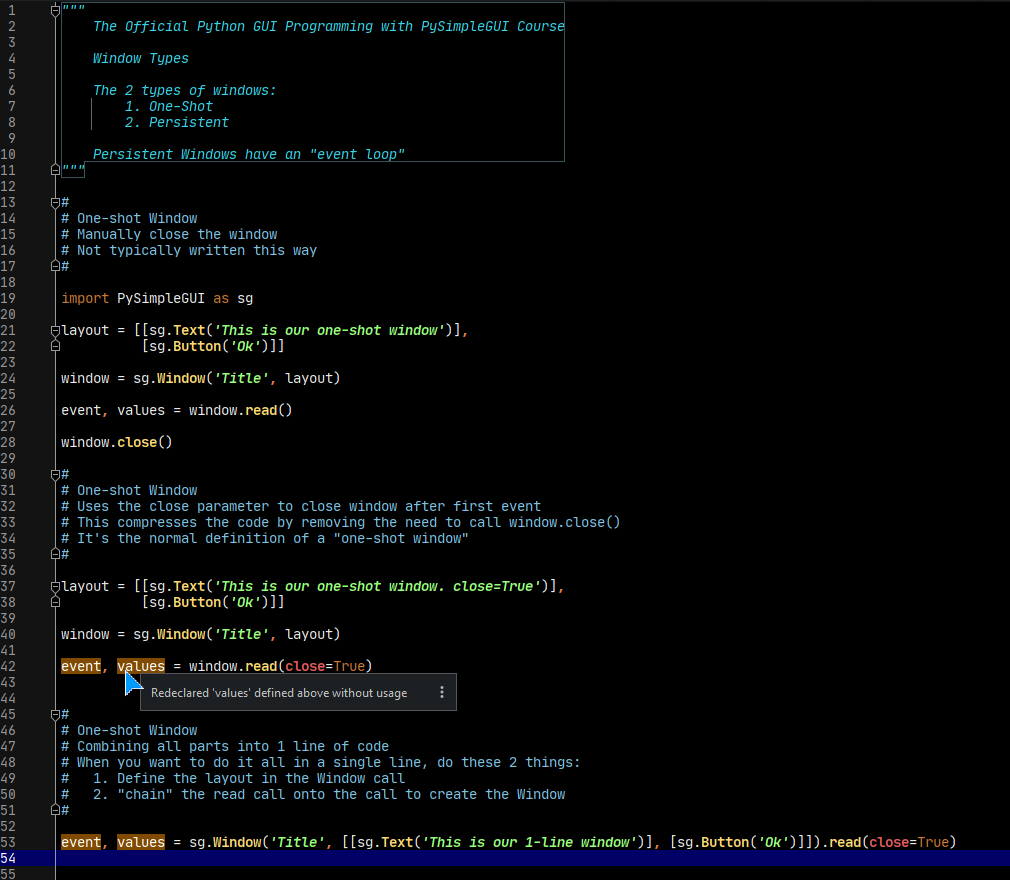Place cursor on the import PySimpleGUI statement
1010x880 pixels.
[155, 298]
